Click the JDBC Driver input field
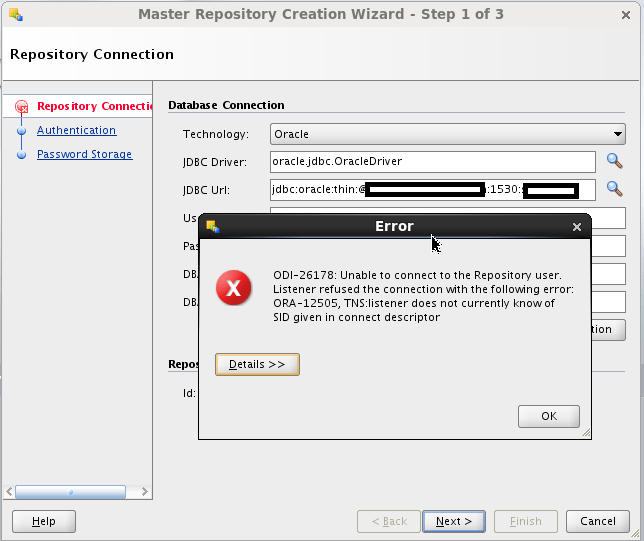 432,161
